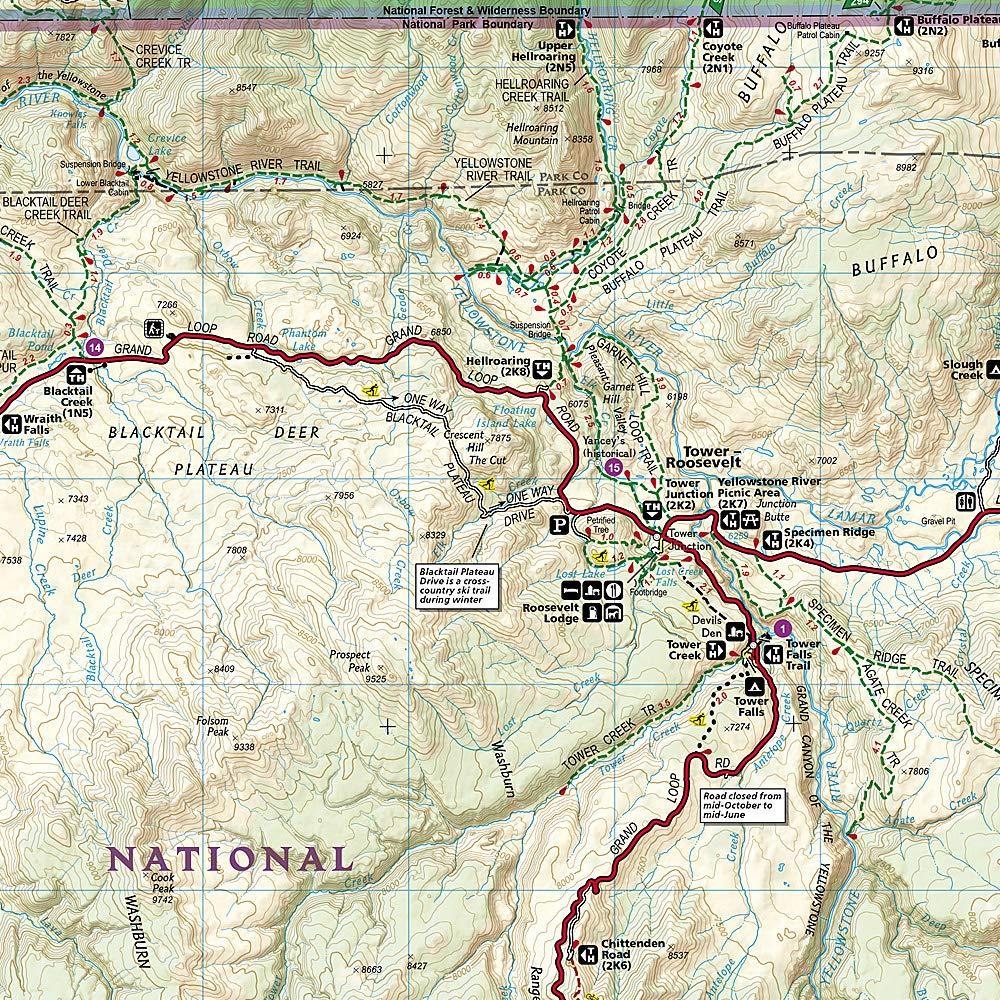Click the 'Hellroaring Patrol Cabin' label
The height and width of the screenshot is (1000, 1000).
point(580,212)
